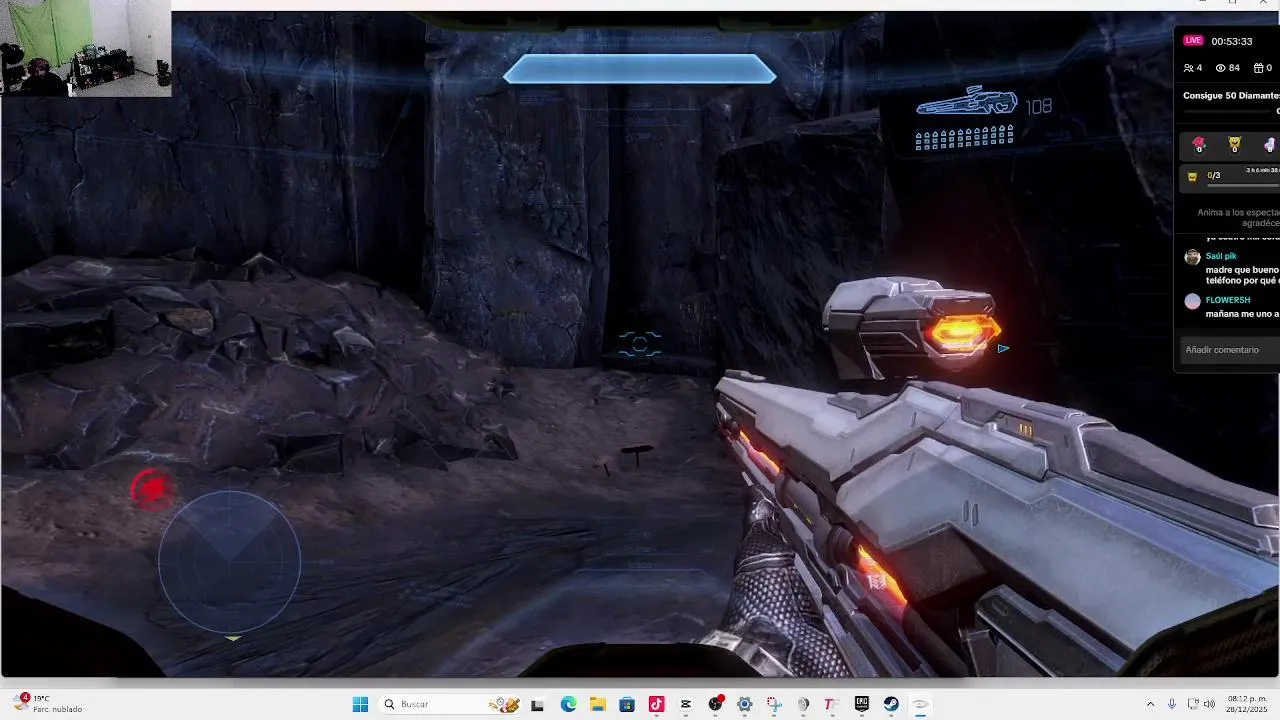
Task: Open the pink TF app in the taskbar
Action: 829,704
